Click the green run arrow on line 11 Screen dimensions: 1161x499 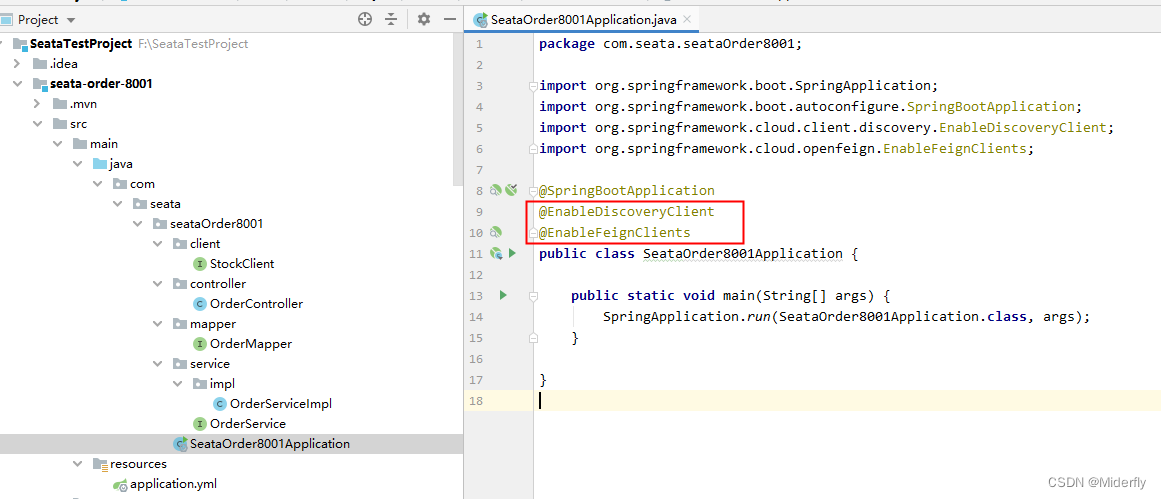tap(512, 254)
